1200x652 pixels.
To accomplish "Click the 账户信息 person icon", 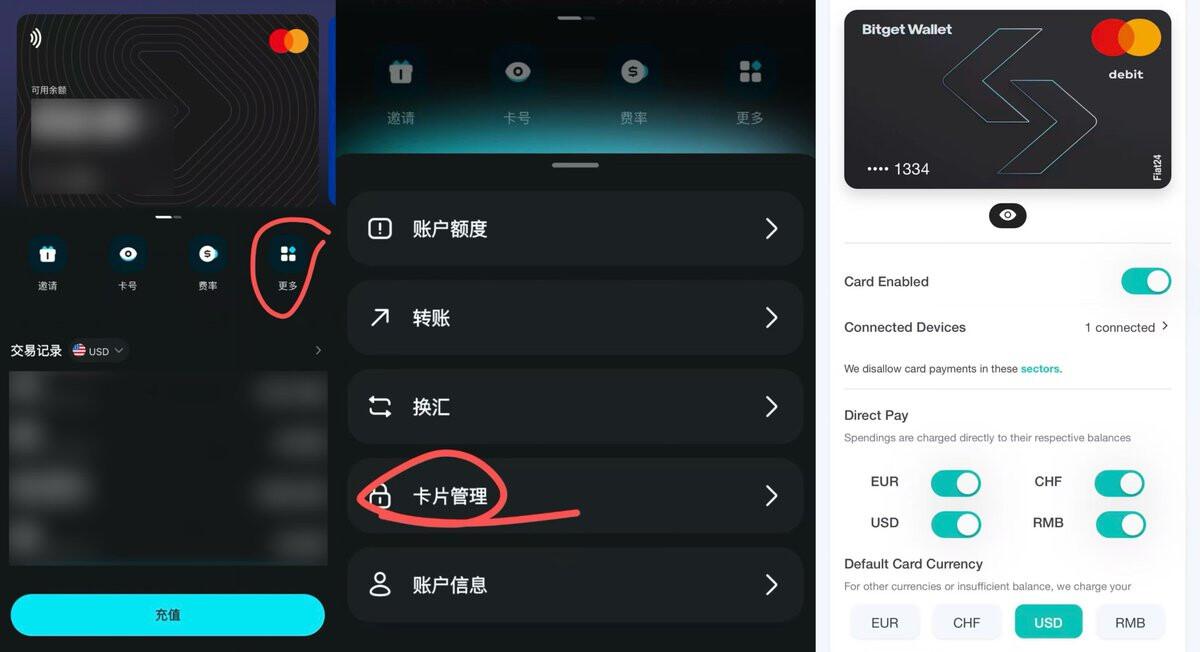I will pos(380,585).
